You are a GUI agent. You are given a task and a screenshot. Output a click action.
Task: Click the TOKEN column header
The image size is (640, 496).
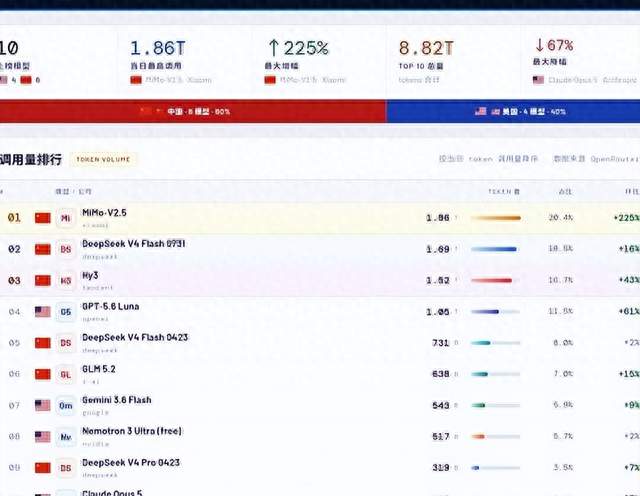click(504, 191)
